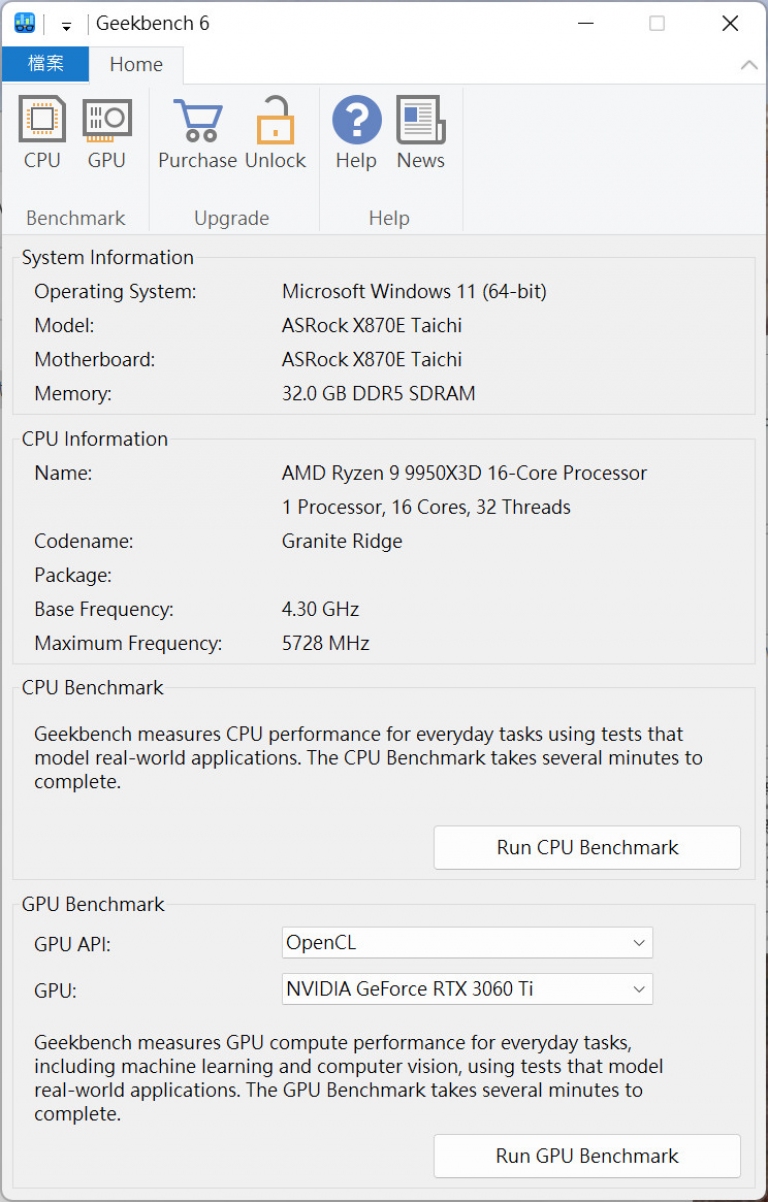
Task: Click the 'Maximum Frequency:' label
Action: [128, 643]
